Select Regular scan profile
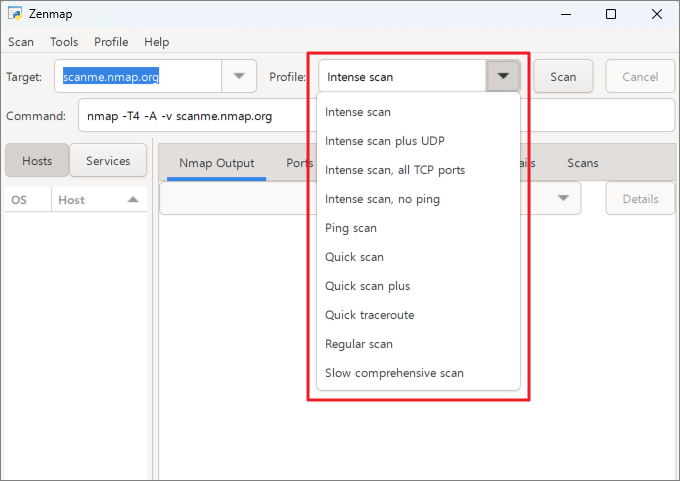 click(418, 344)
